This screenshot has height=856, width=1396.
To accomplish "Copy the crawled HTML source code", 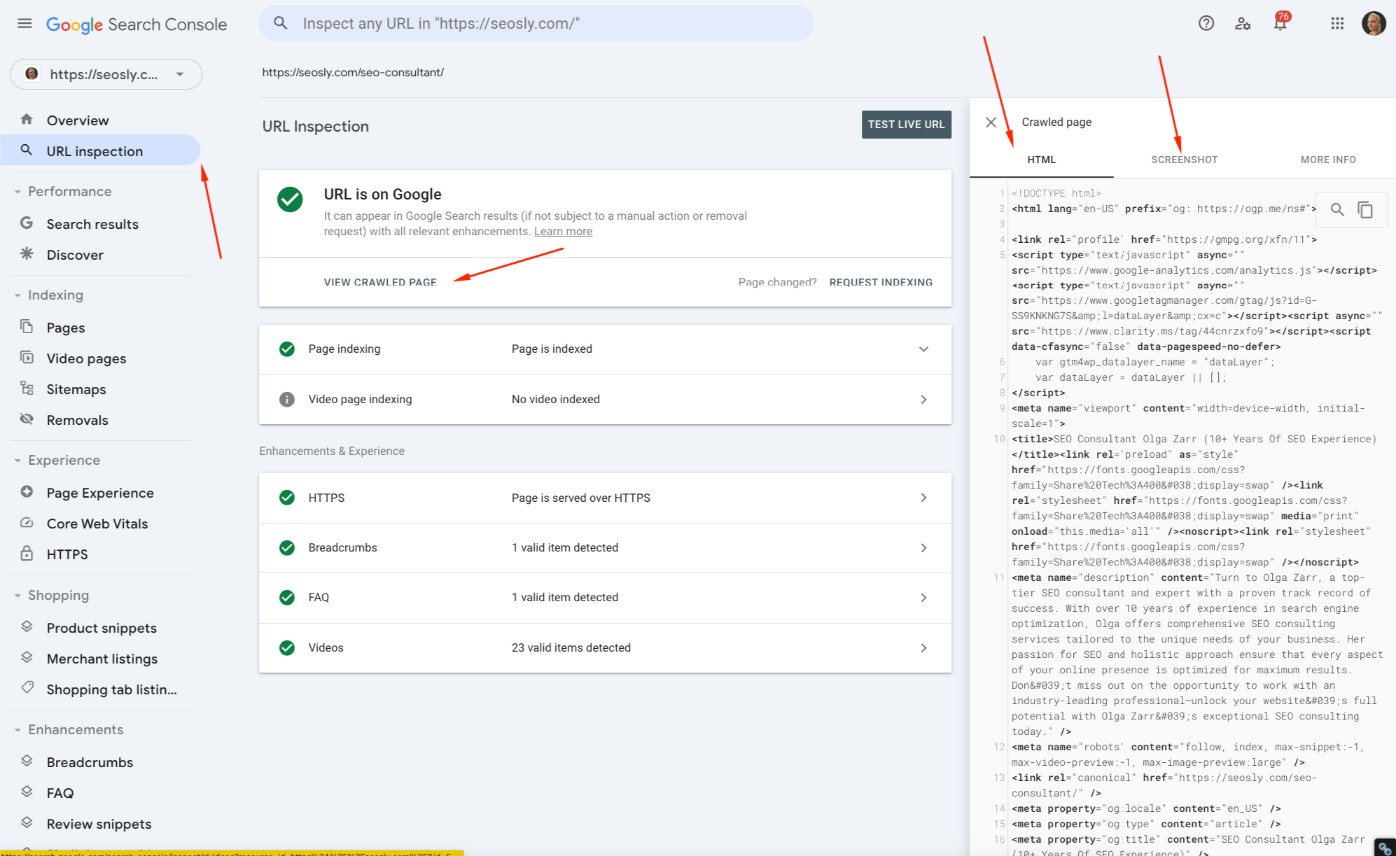I will [1363, 210].
